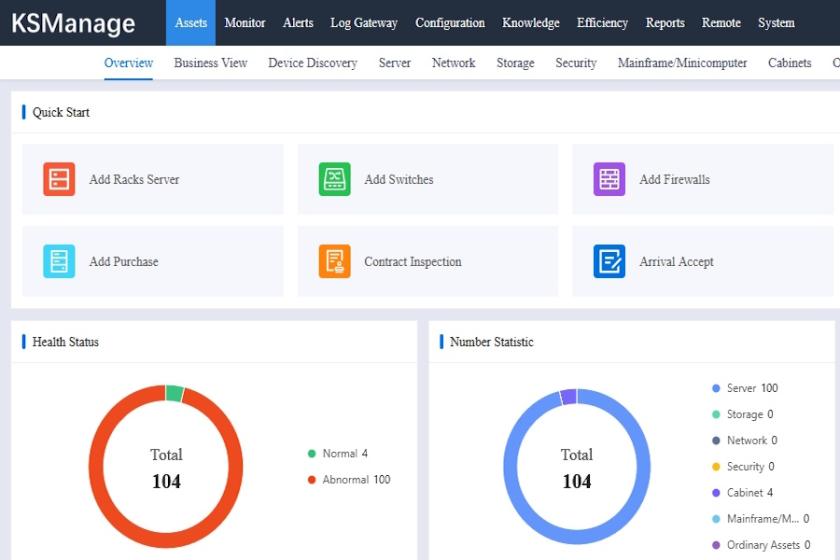This screenshot has height=560, width=840.
Task: Open the Arrival Accept quick start
Action: pos(702,261)
